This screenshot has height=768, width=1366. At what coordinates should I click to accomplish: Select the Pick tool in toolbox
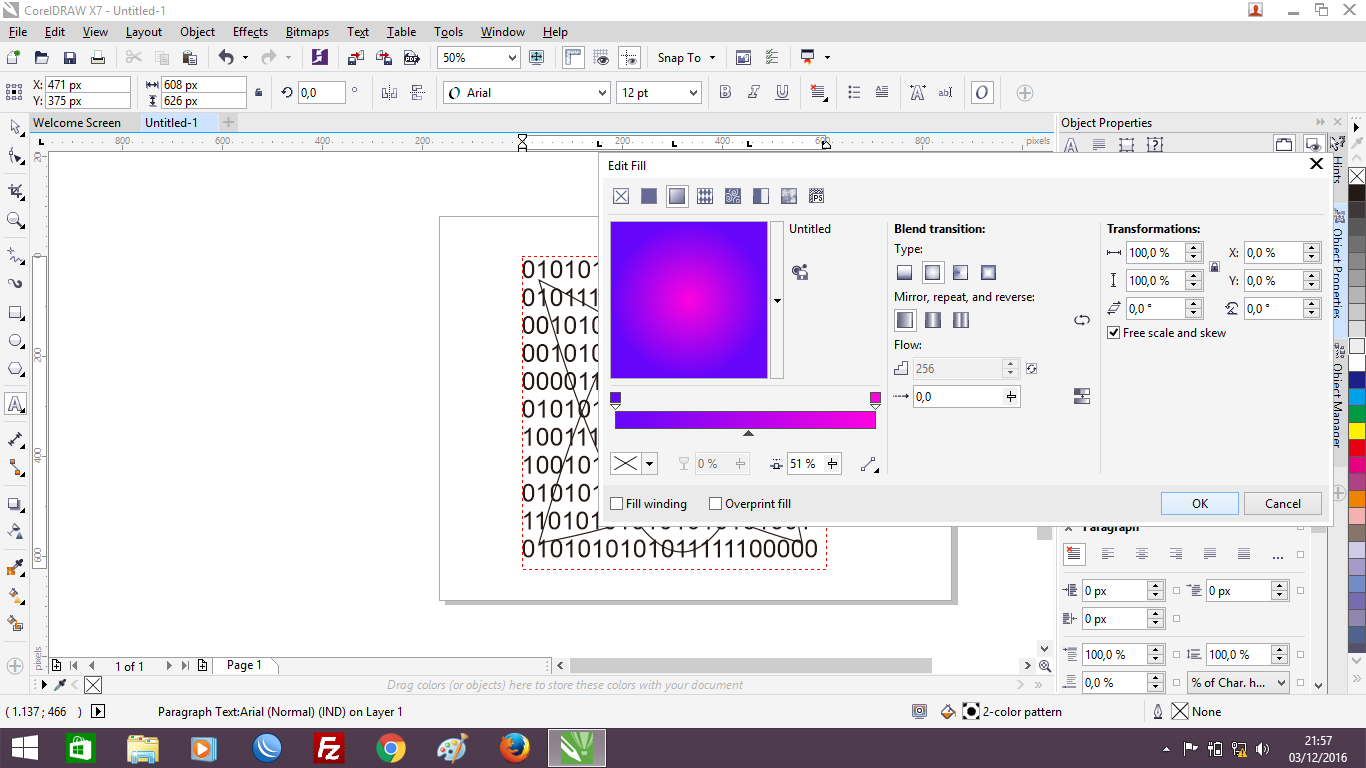click(x=15, y=127)
